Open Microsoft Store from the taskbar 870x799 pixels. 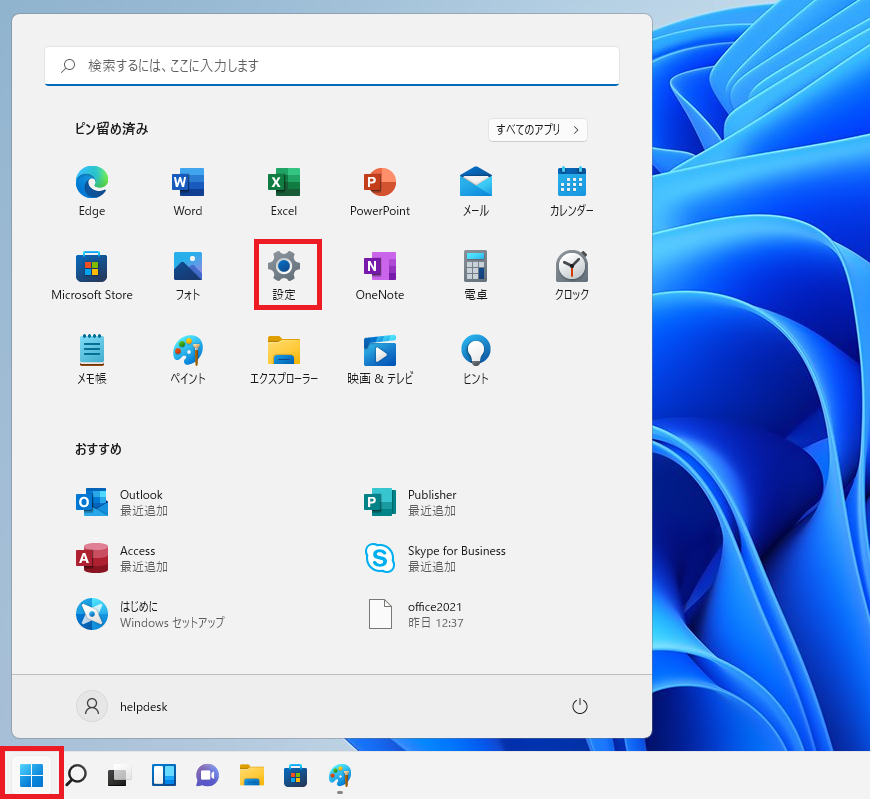click(295, 775)
